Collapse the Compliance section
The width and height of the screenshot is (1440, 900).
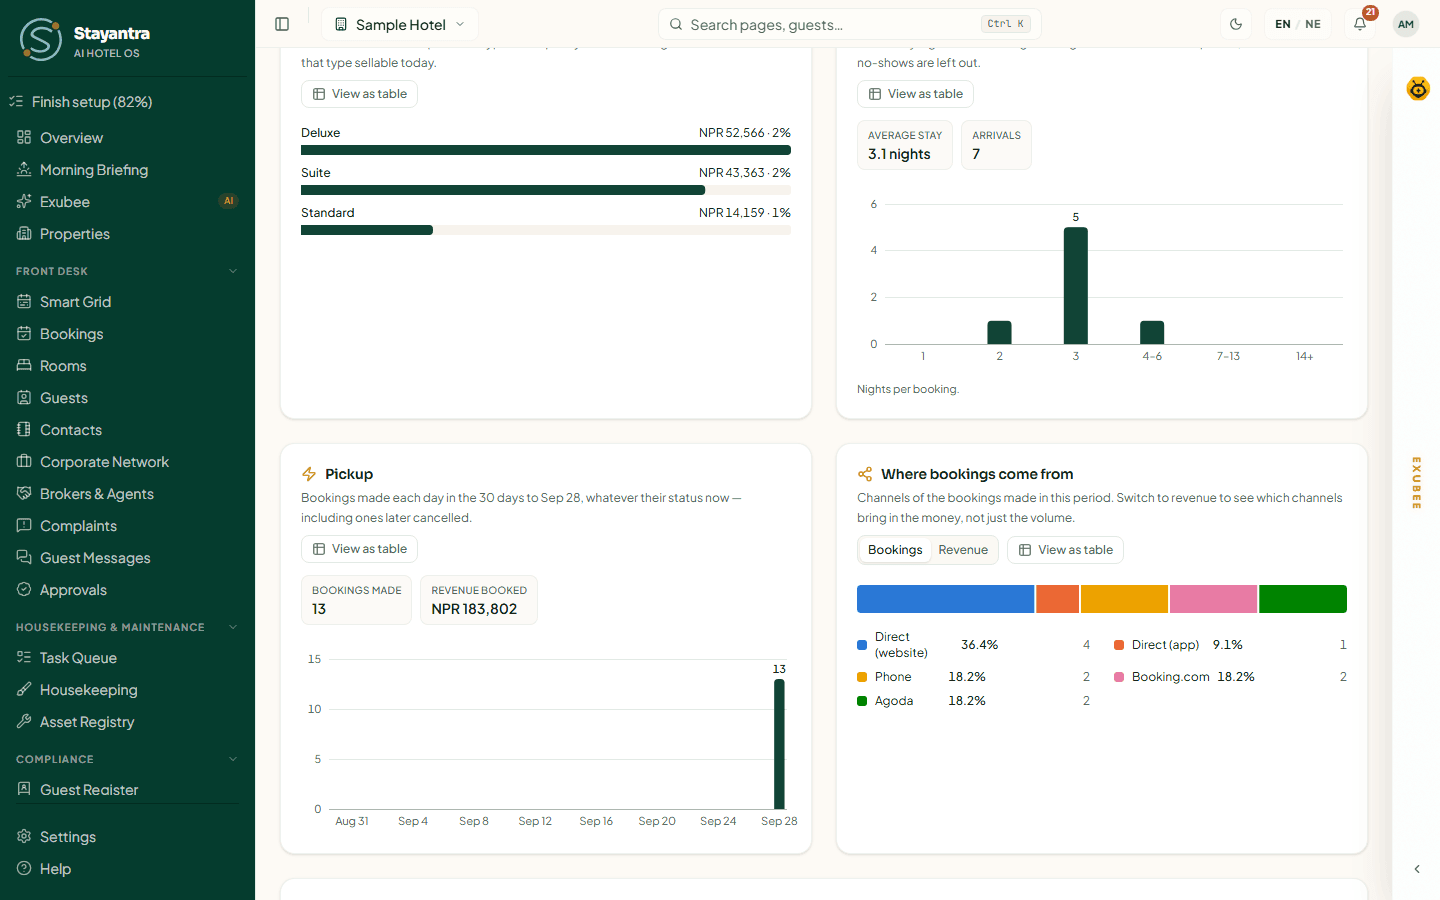point(127,759)
